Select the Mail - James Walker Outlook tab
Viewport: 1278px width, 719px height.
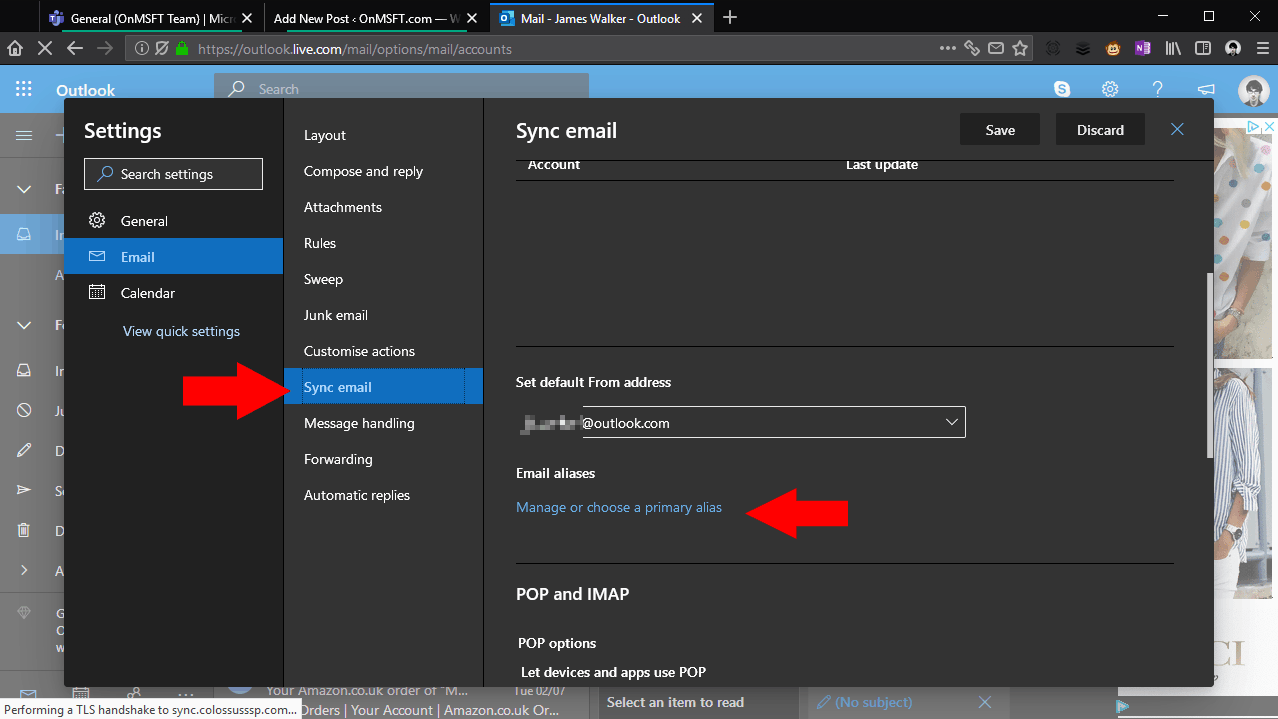[x=600, y=17]
